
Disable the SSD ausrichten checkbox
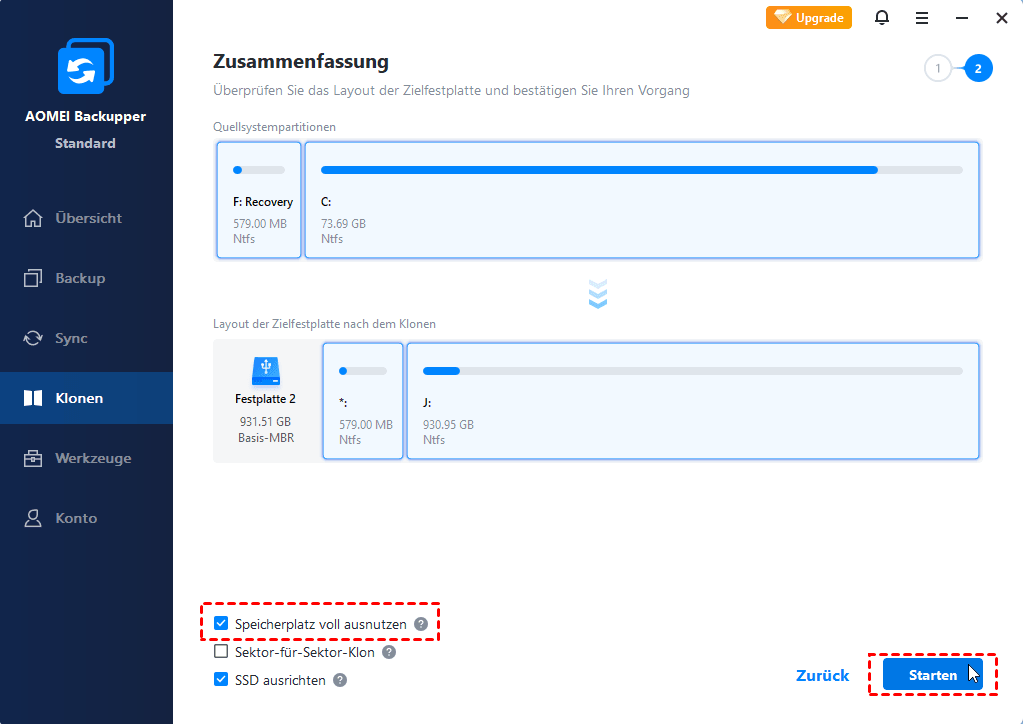tap(222, 680)
